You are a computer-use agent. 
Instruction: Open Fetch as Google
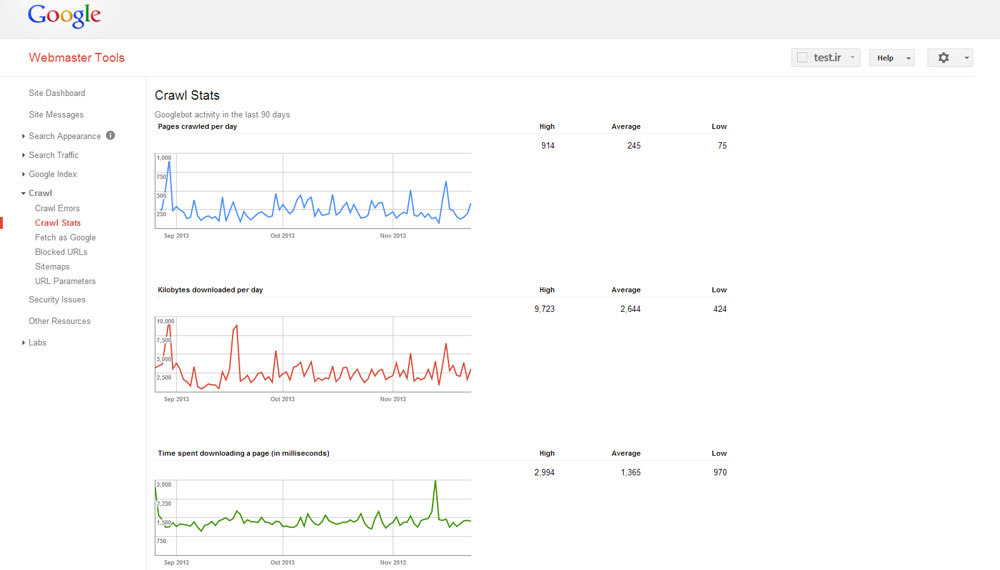point(65,237)
